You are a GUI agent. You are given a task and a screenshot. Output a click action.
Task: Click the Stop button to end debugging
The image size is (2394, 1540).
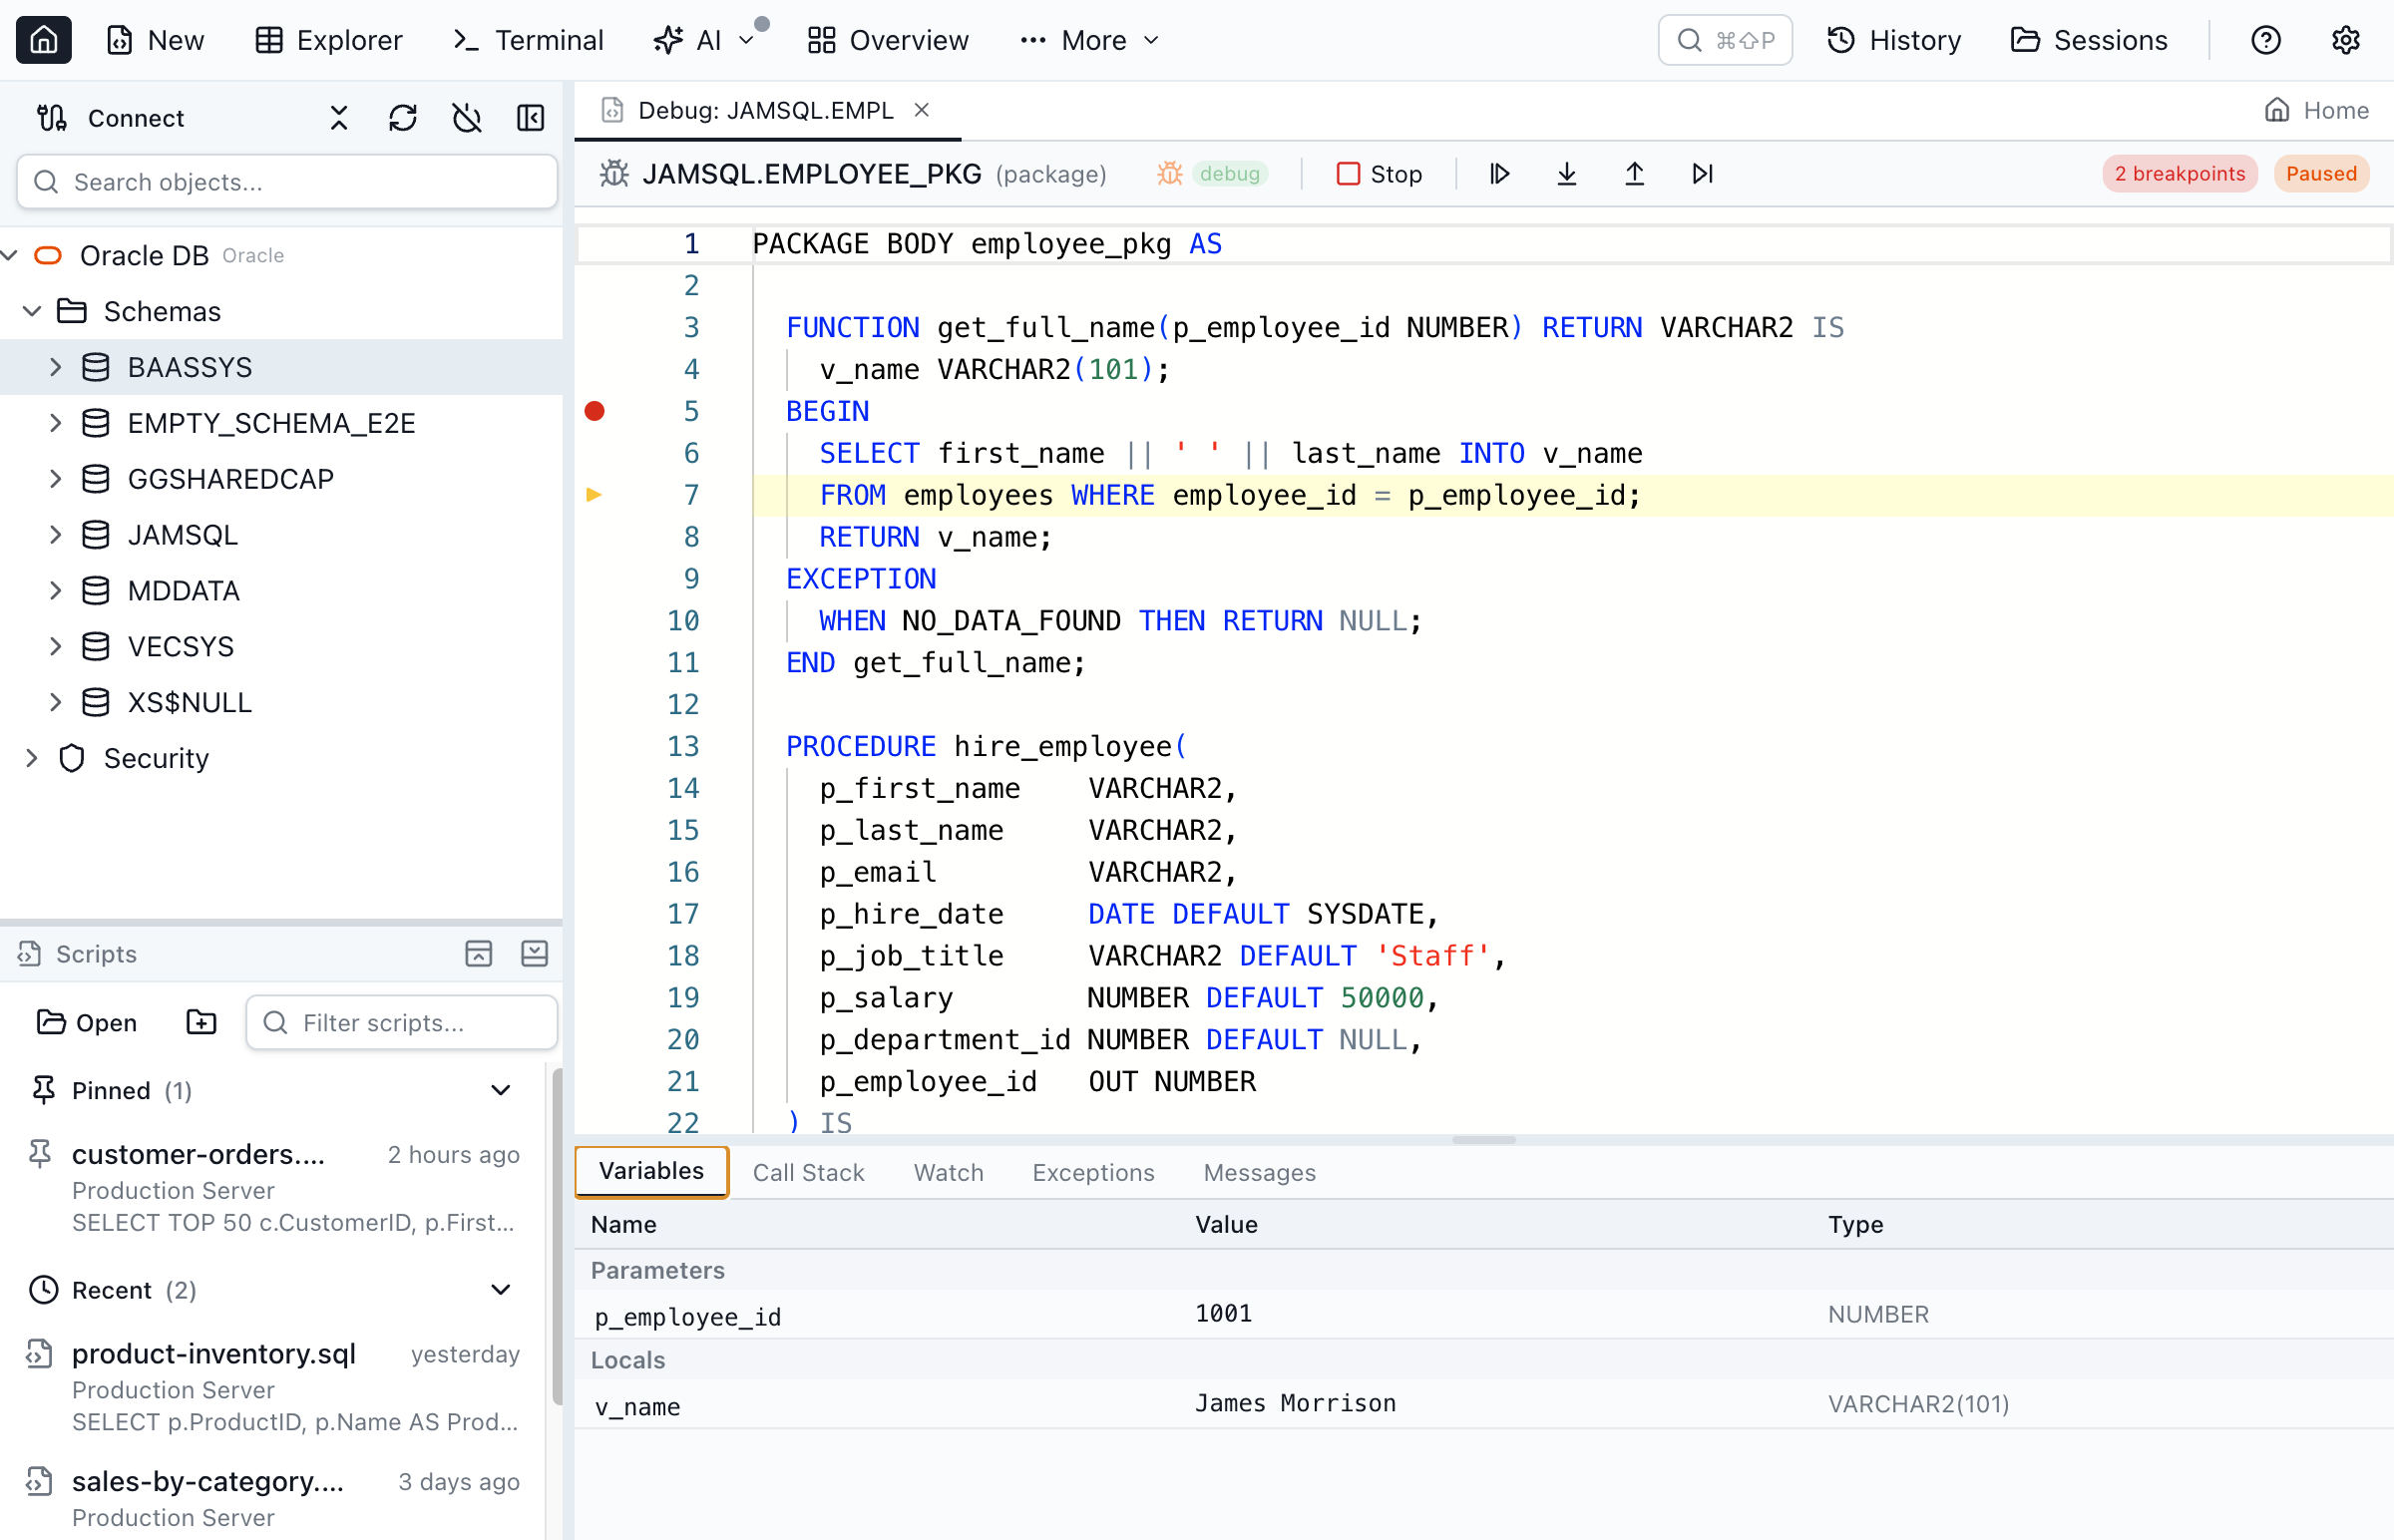pyautogui.click(x=1380, y=173)
